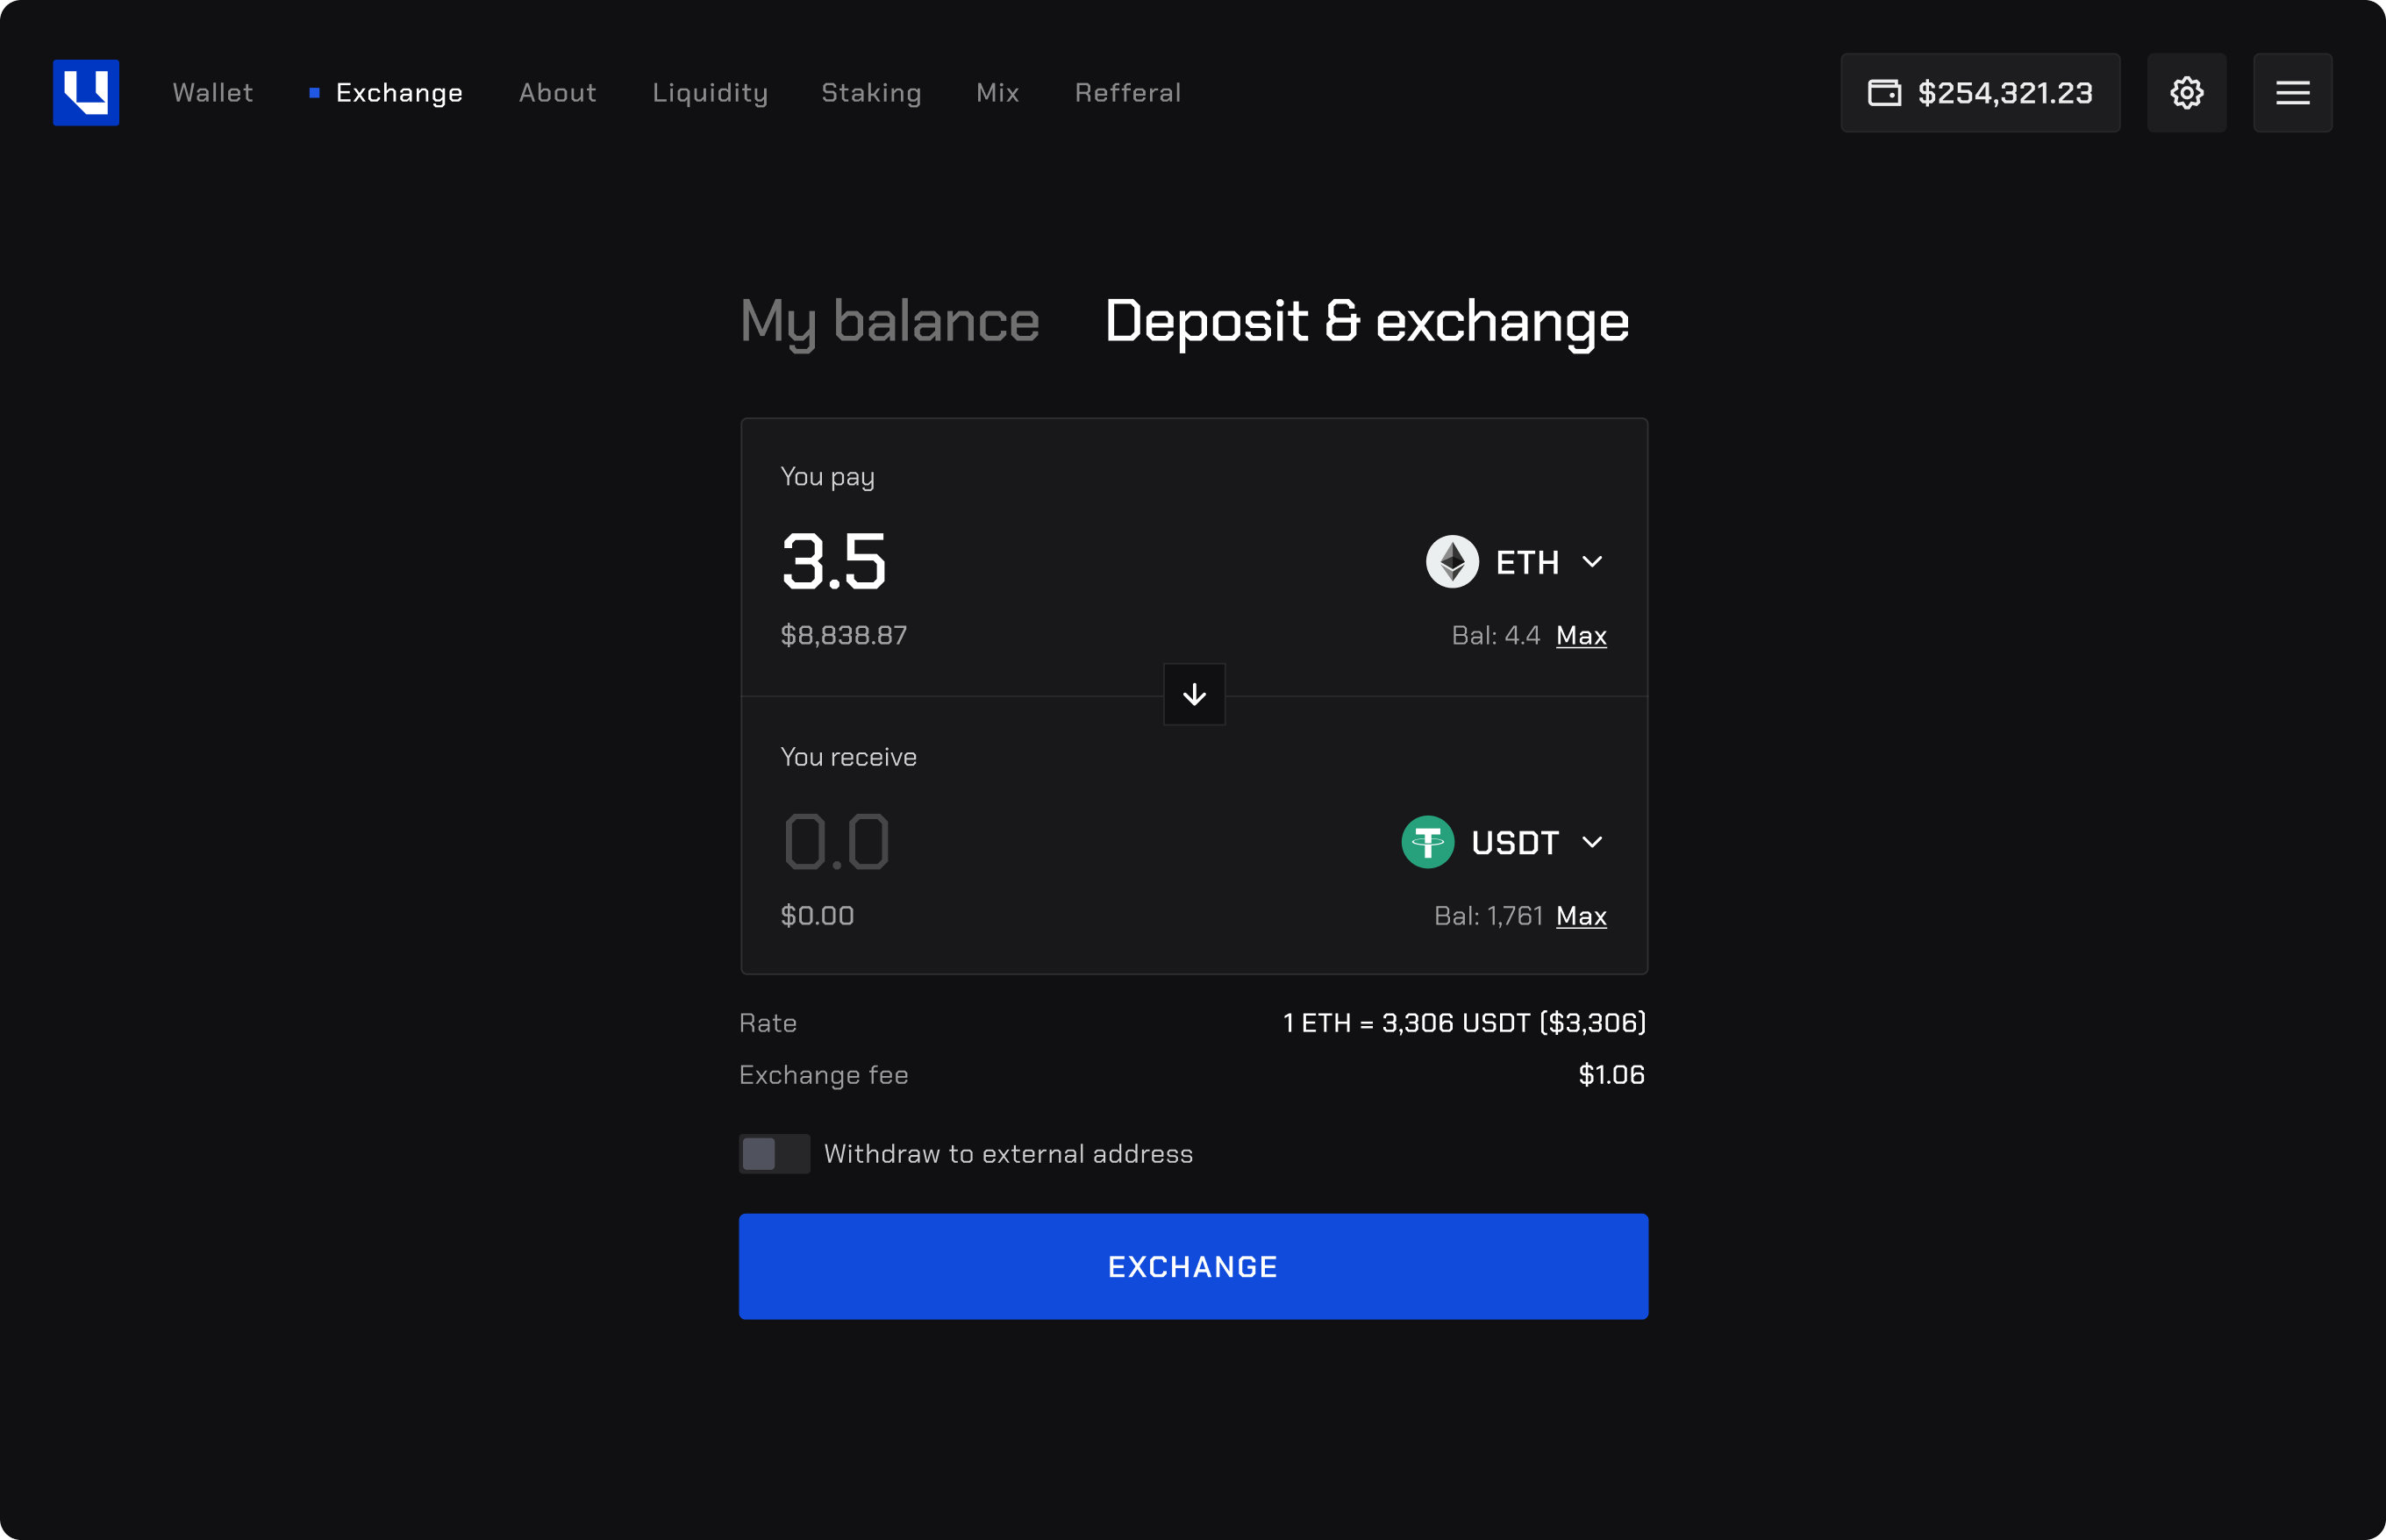Toggle Withdraw to external address switch
The image size is (2386, 1540).
pos(773,1154)
